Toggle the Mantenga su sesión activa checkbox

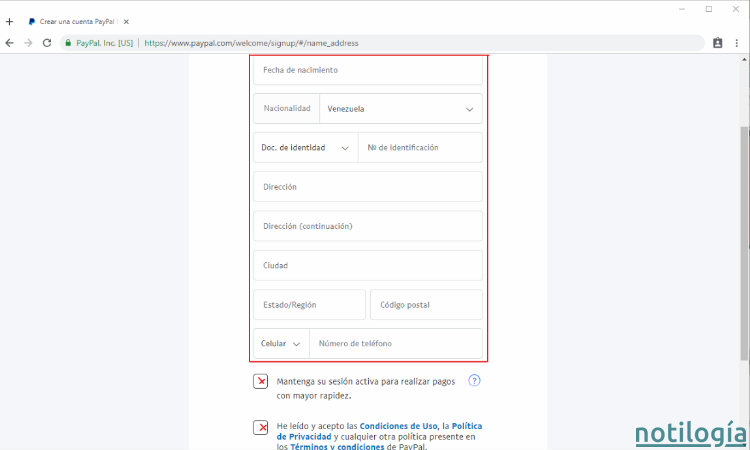point(261,381)
